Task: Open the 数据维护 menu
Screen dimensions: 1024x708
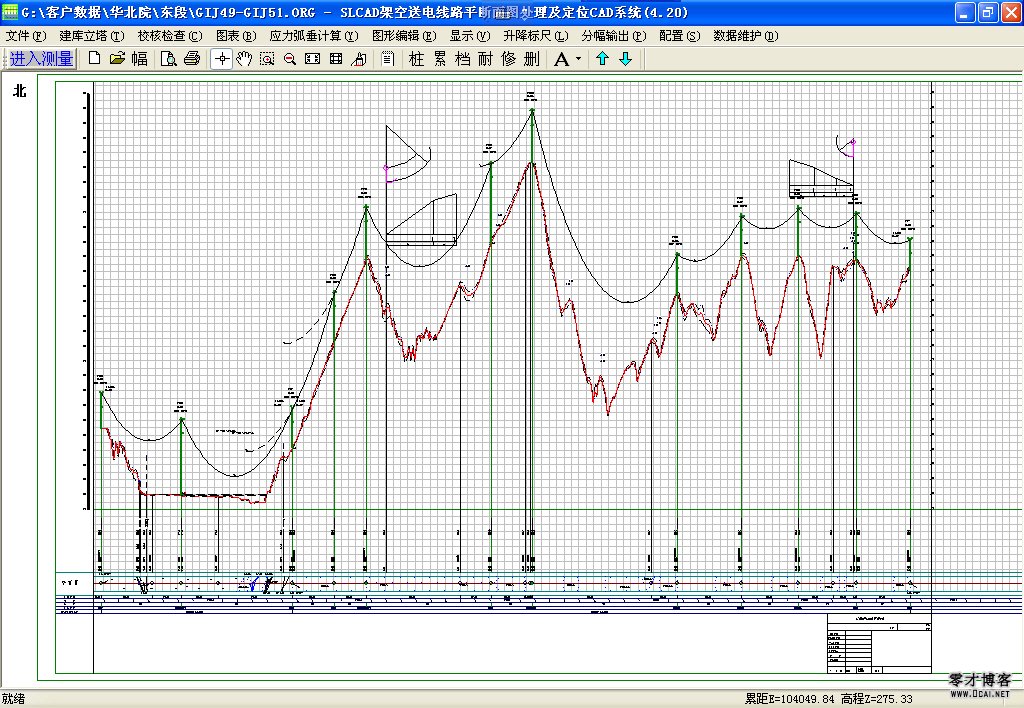Action: [x=745, y=35]
